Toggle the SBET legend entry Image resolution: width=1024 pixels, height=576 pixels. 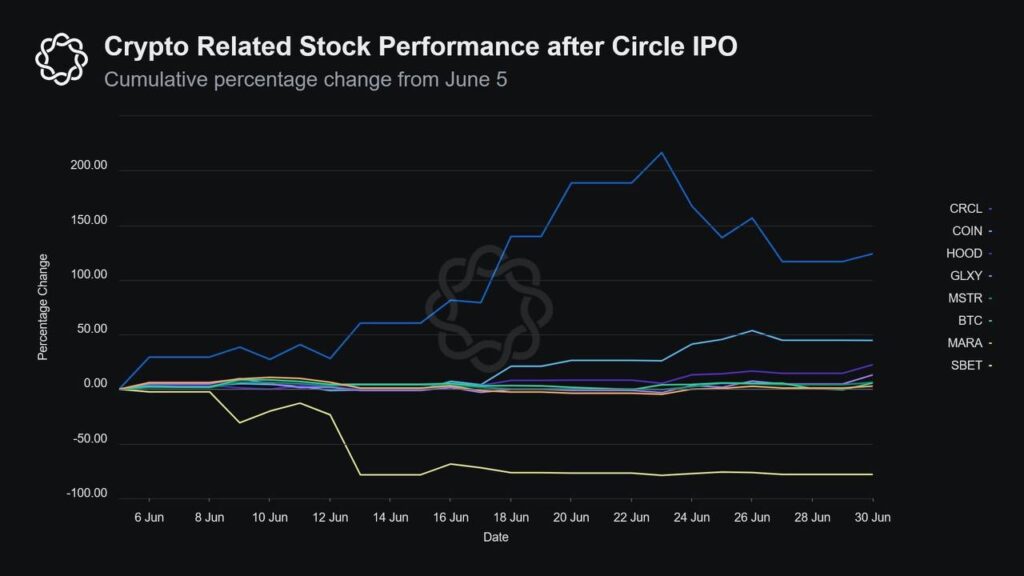966,365
